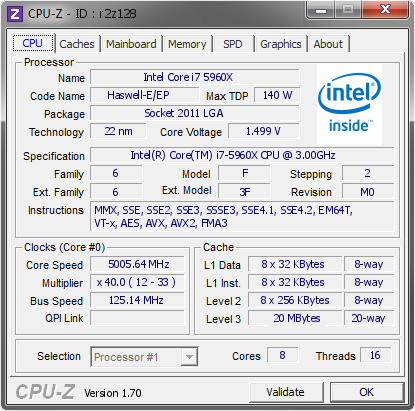Click the Level 3 size 20 MBytes
Image resolution: width=415 pixels, height=411 pixels.
point(295,318)
